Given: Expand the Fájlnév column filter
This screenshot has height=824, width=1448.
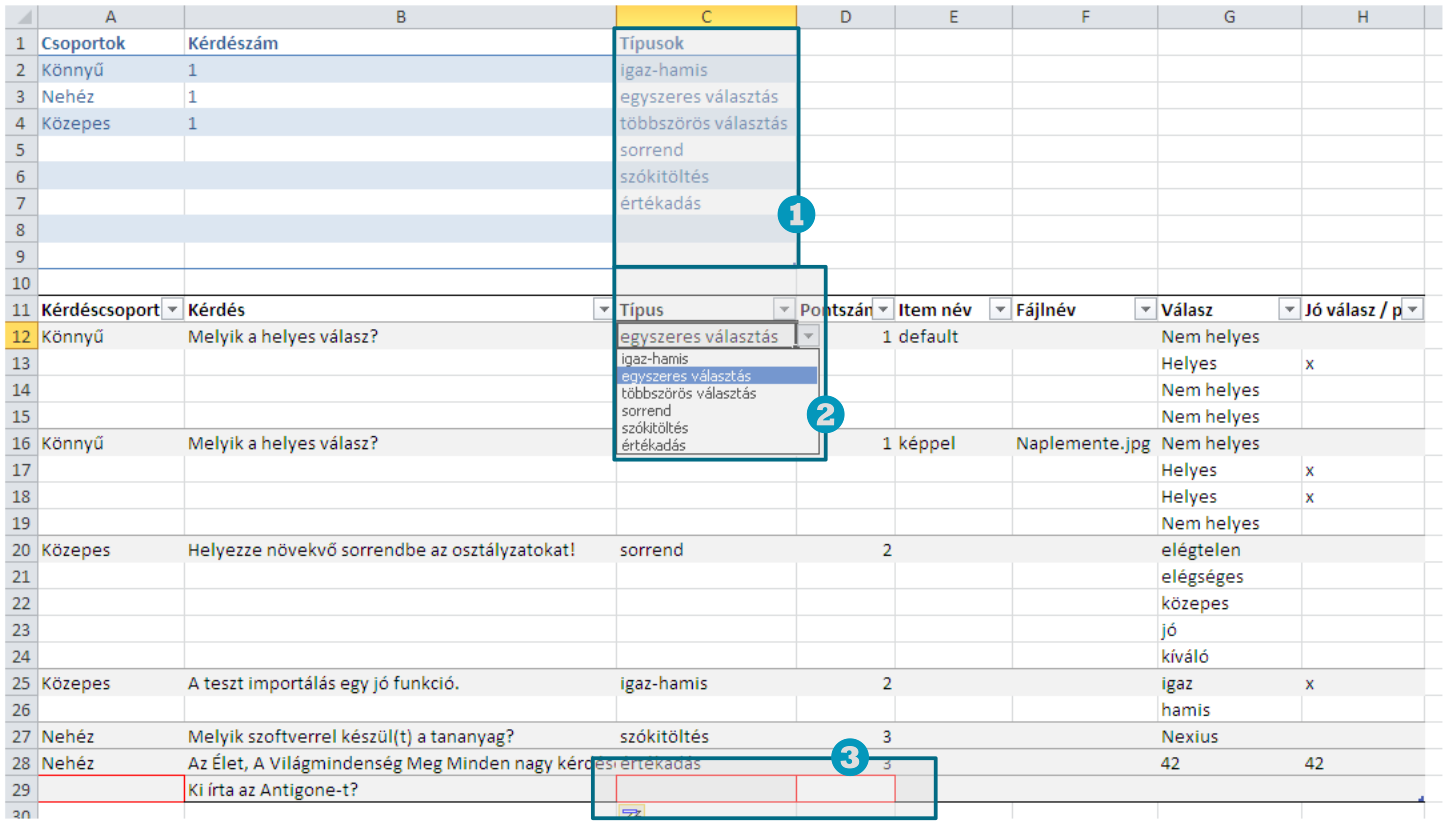Looking at the screenshot, I should pos(1144,310).
